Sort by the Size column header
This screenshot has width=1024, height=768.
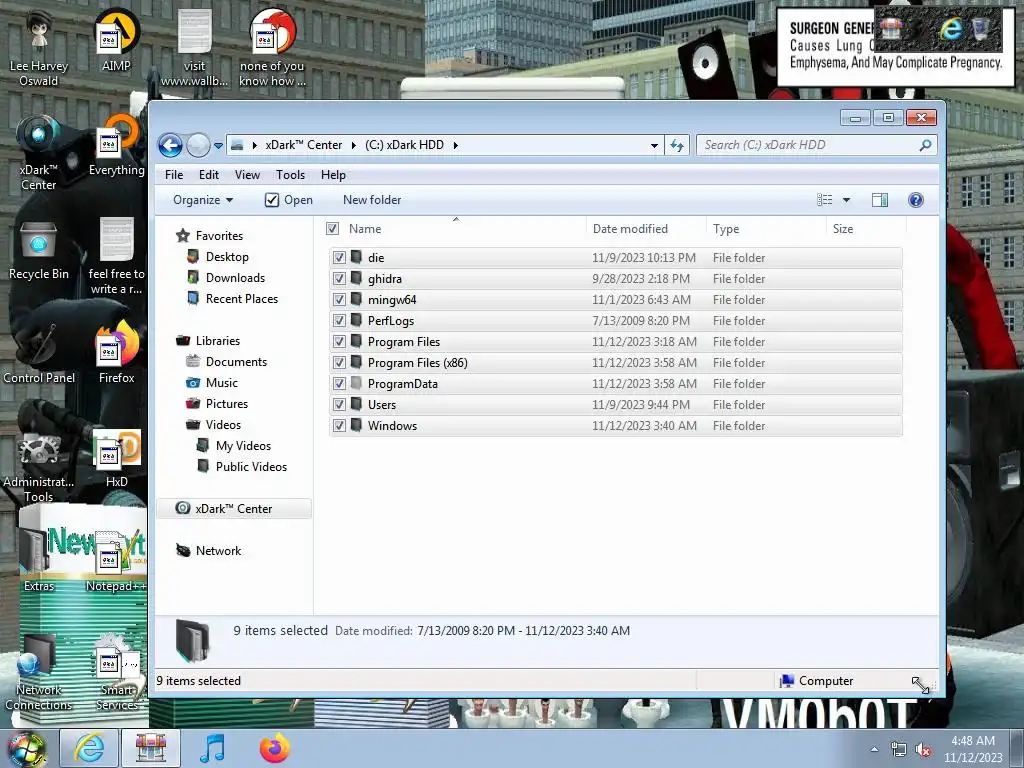866,229
